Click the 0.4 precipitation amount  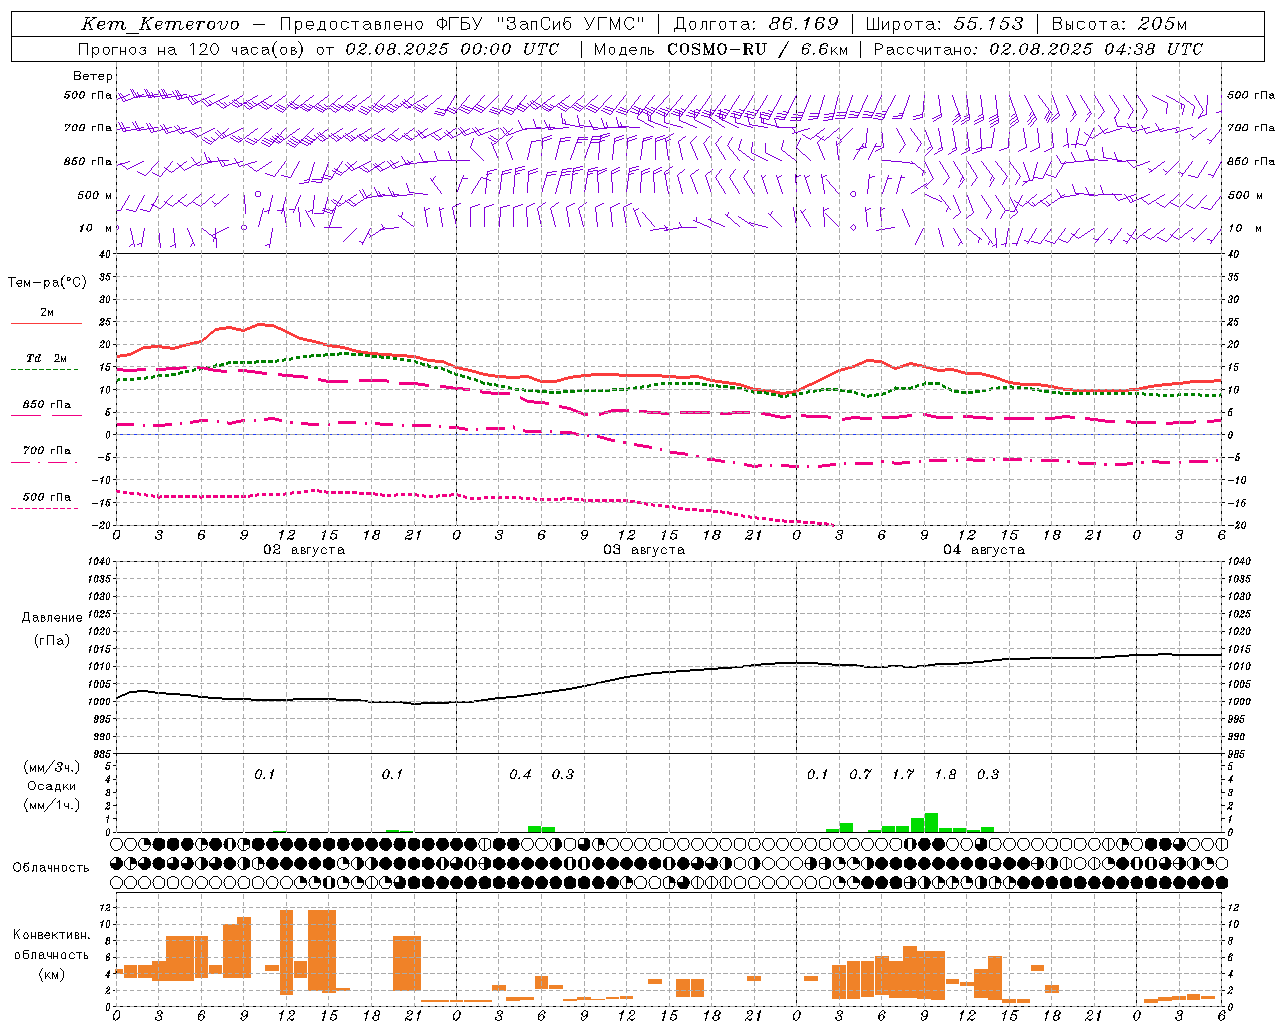tap(520, 774)
